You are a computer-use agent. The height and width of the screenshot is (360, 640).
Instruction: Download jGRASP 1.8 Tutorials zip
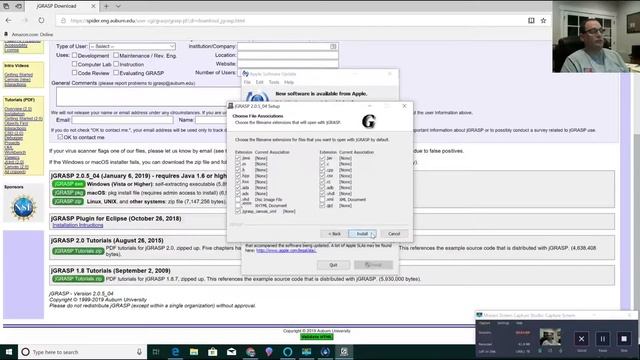(78, 279)
